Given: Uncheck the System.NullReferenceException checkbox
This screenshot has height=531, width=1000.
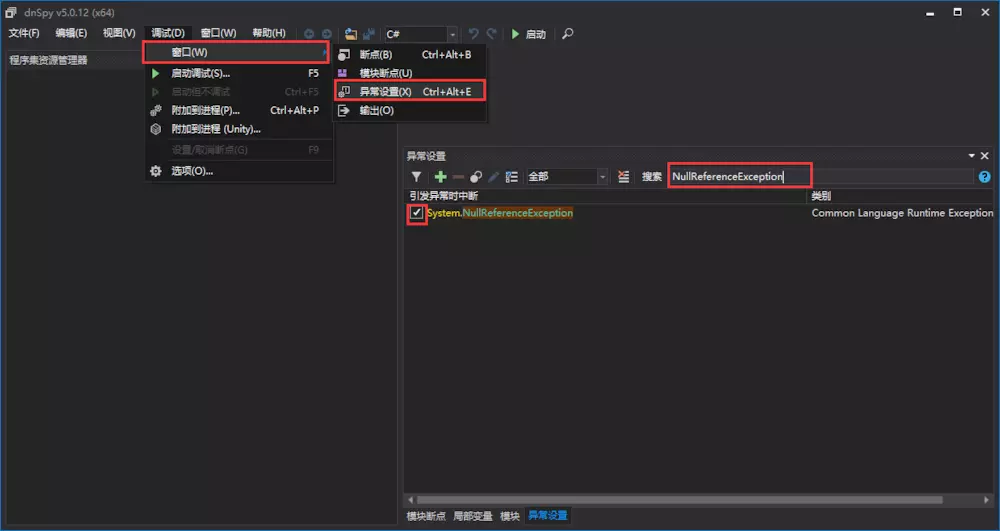Looking at the screenshot, I should tap(416, 213).
